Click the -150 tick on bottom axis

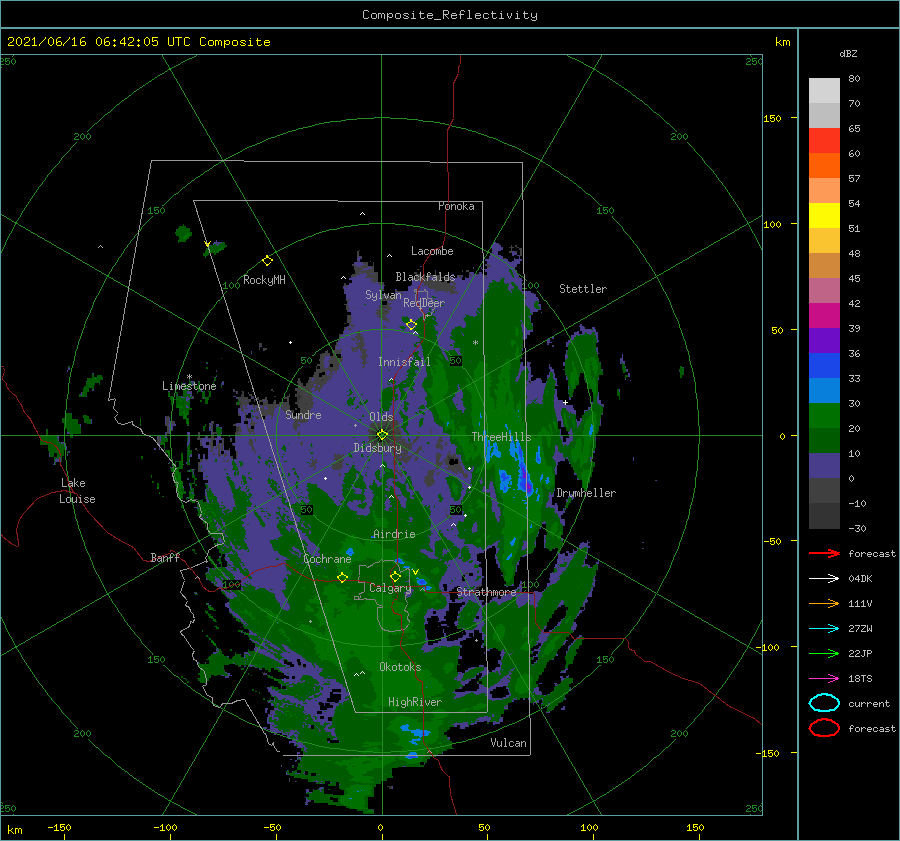click(x=60, y=827)
